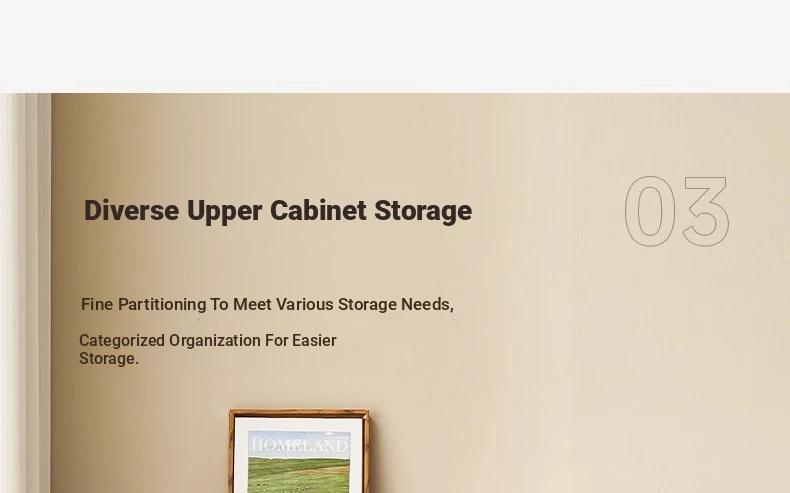The width and height of the screenshot is (790, 493).
Task: Click the word 'Cabinet' in the heading
Action: (x=318, y=210)
